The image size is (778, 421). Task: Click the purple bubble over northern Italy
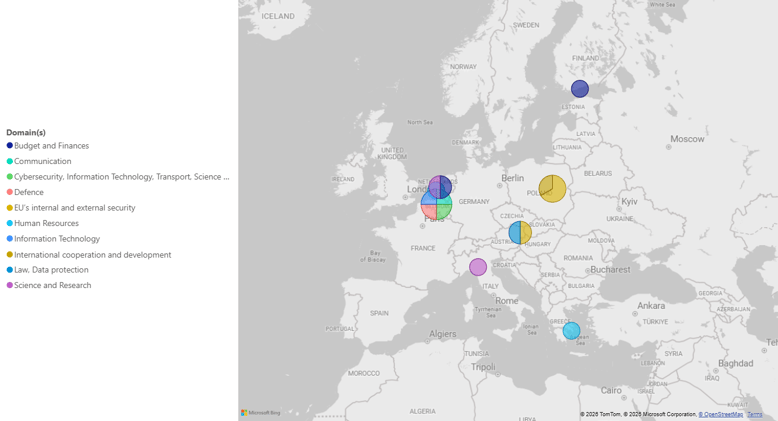[x=478, y=267]
